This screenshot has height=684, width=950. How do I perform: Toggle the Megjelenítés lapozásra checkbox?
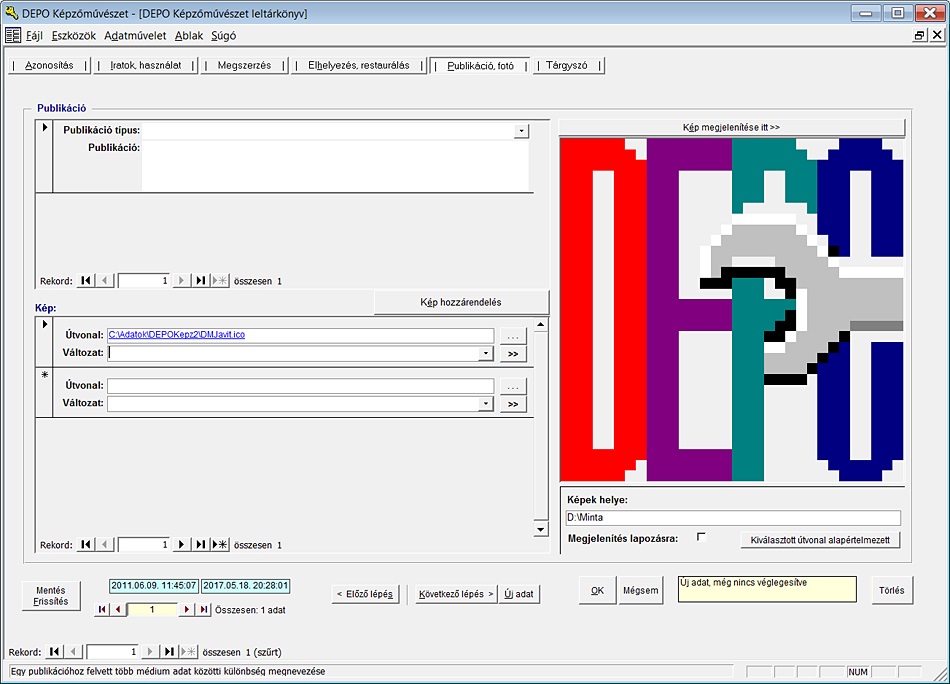click(x=701, y=537)
